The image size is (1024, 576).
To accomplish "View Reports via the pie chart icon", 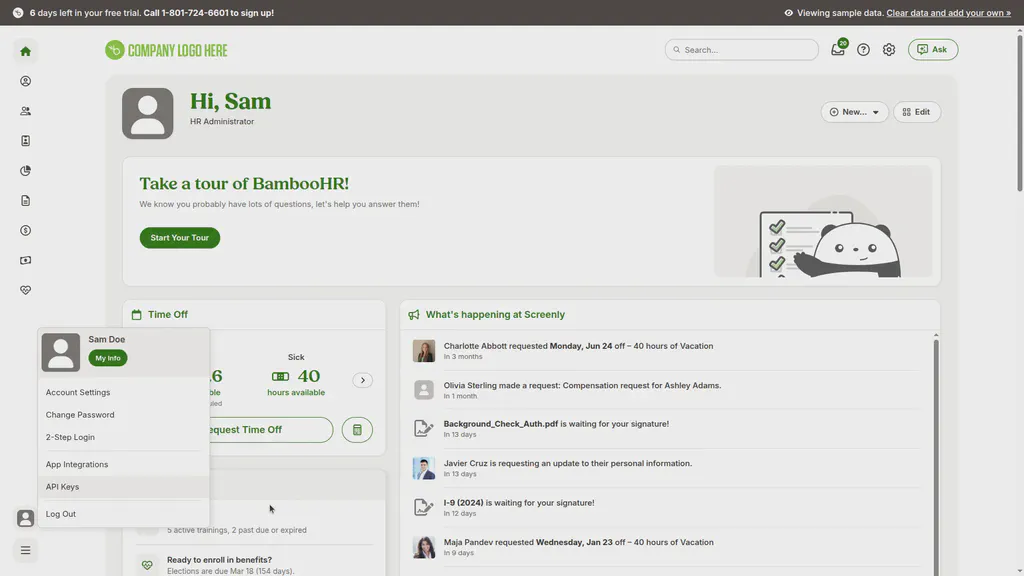I will 25,170.
